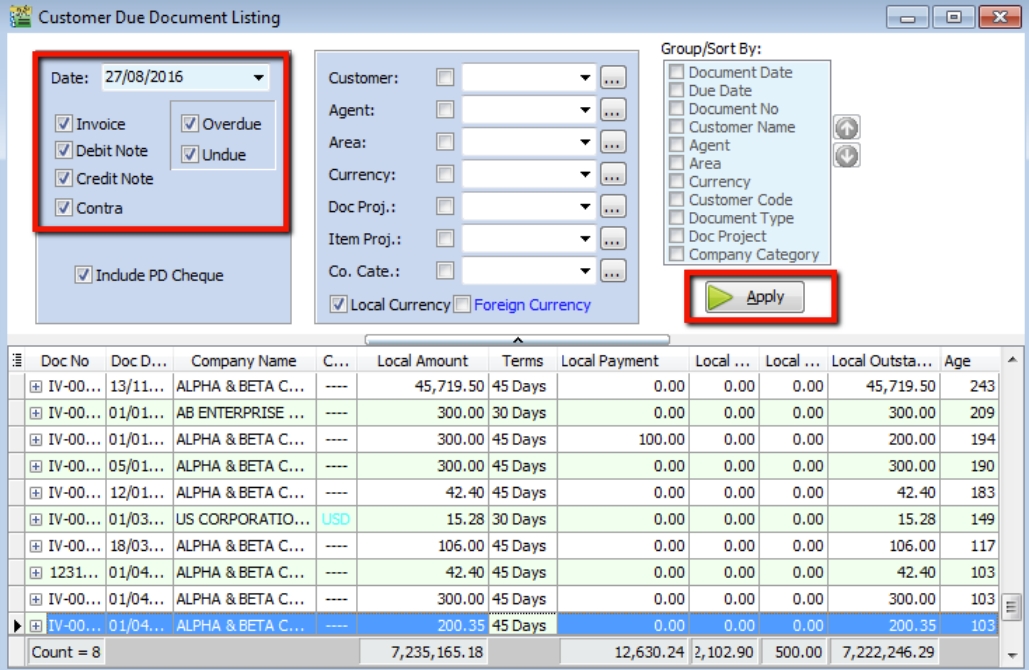Click the grid column chooser icon
1029x670 pixels.
pos(17,361)
